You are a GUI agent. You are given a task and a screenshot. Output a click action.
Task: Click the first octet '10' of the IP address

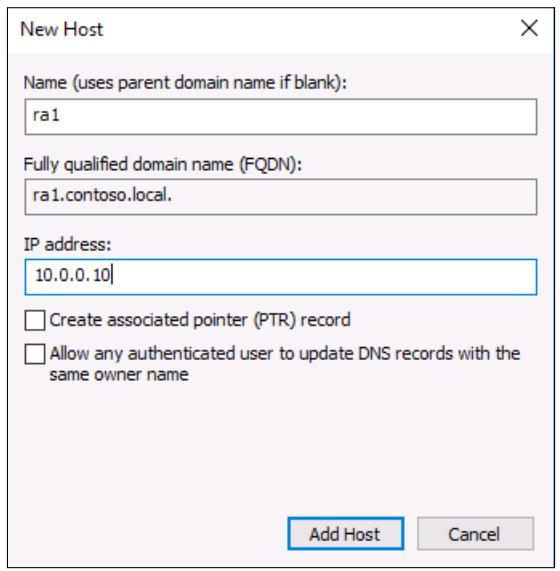point(44,275)
